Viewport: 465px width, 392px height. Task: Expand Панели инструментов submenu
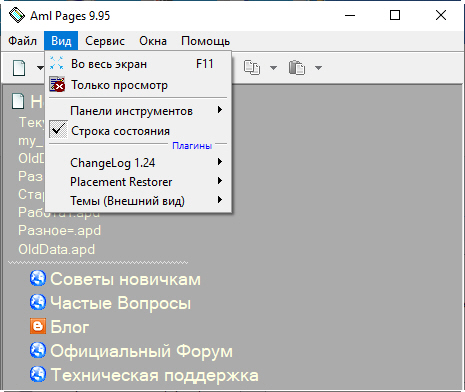point(138,111)
